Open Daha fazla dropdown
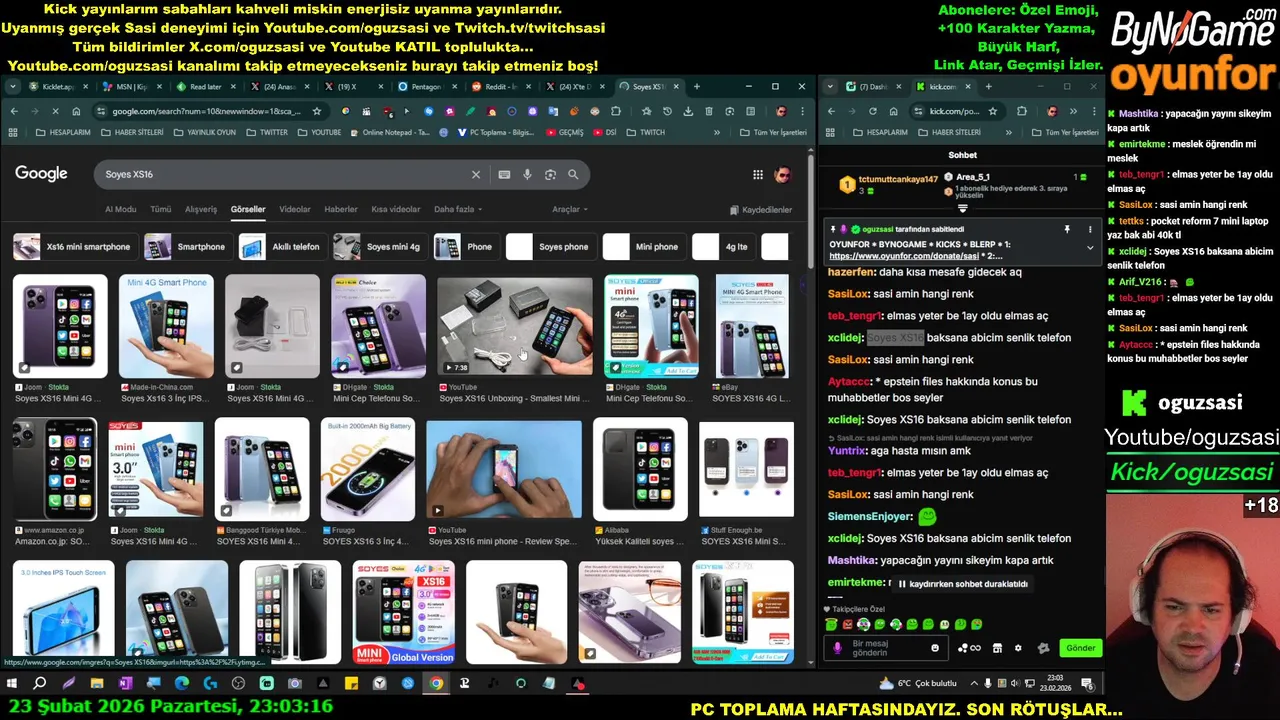This screenshot has width=1280, height=720. pyautogui.click(x=458, y=209)
